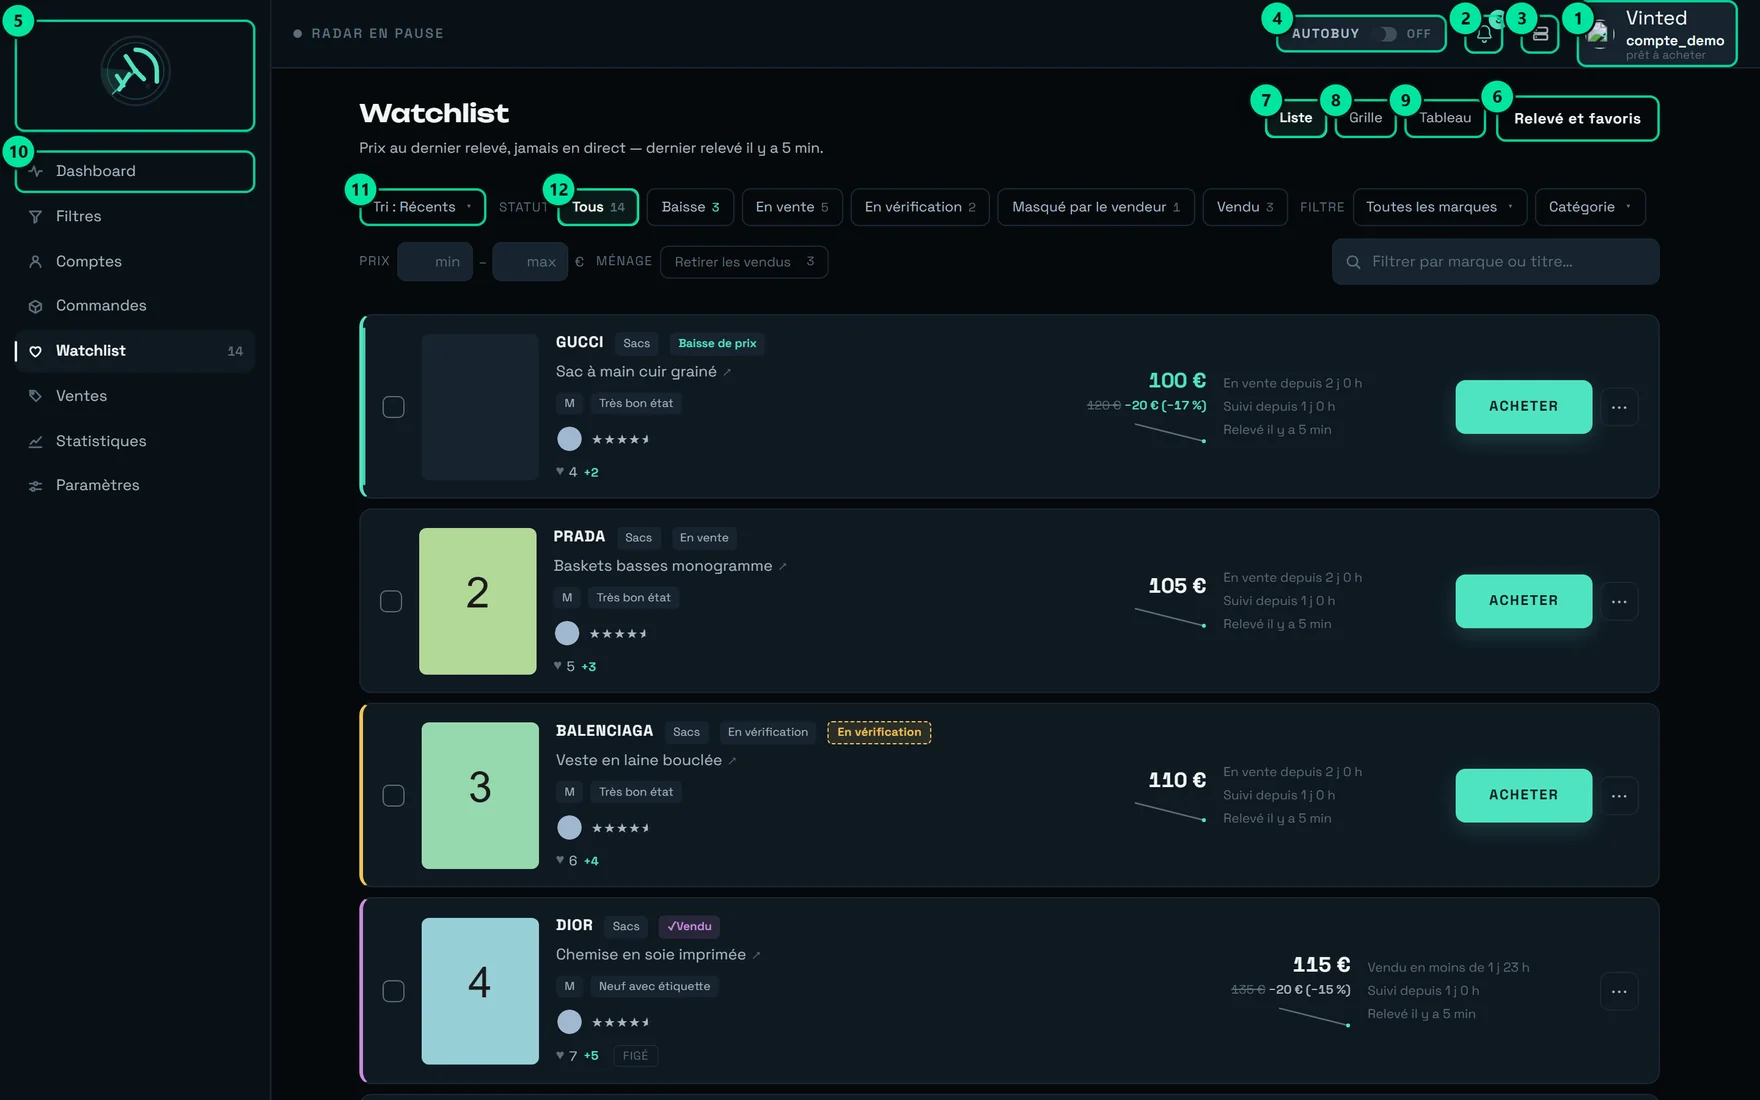Image resolution: width=1760 pixels, height=1100 pixels.
Task: Select the Vendu status filter
Action: [1245, 207]
